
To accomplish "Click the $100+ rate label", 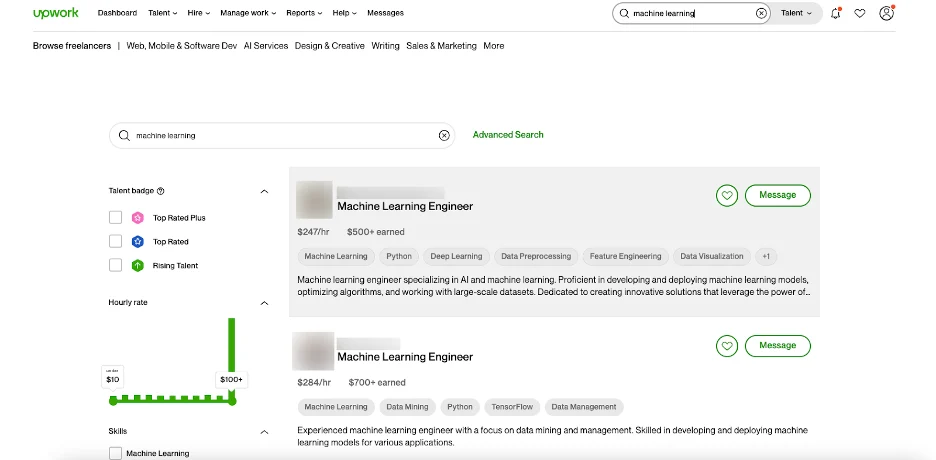I will pos(231,379).
